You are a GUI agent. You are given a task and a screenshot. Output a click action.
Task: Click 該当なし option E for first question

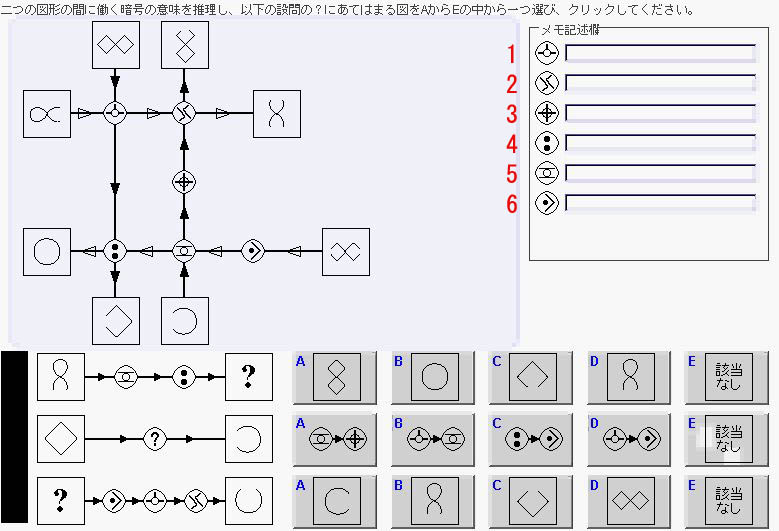[728, 376]
